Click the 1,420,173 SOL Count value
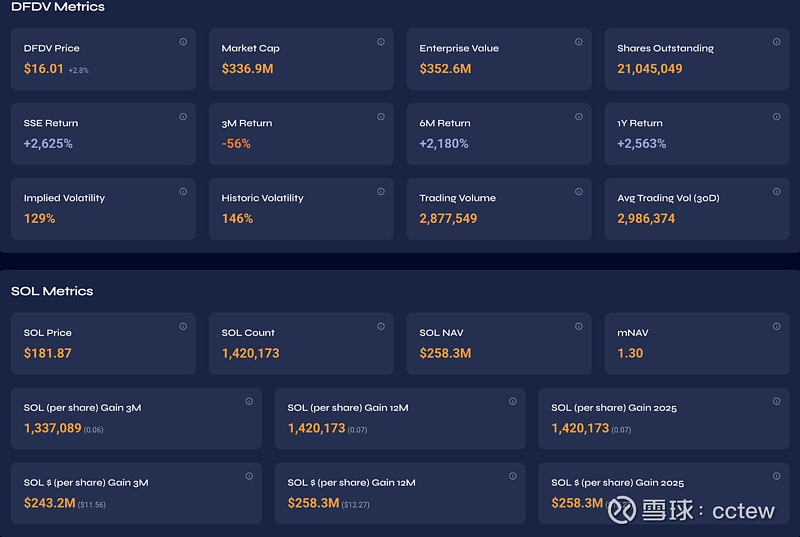Viewport: 800px width, 537px height. coord(251,353)
